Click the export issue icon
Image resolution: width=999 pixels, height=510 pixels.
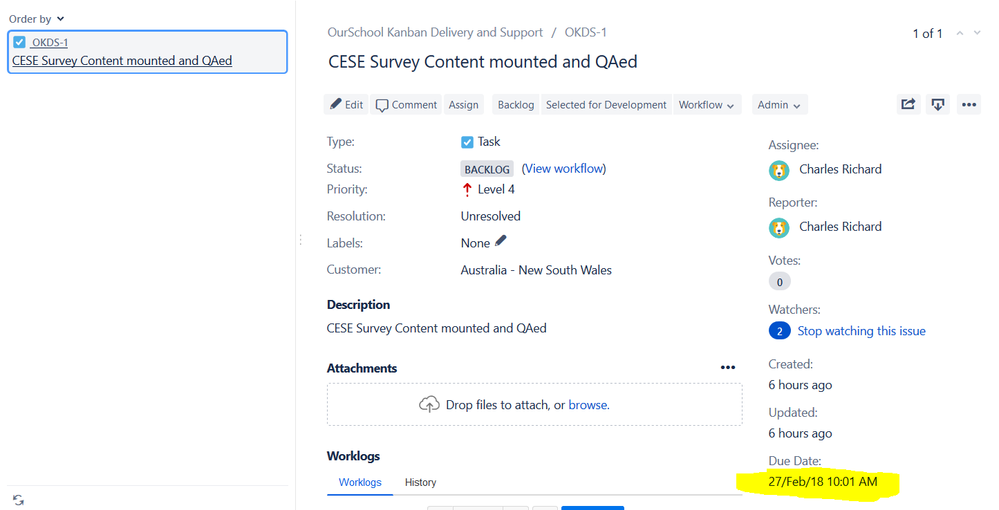pos(938,105)
